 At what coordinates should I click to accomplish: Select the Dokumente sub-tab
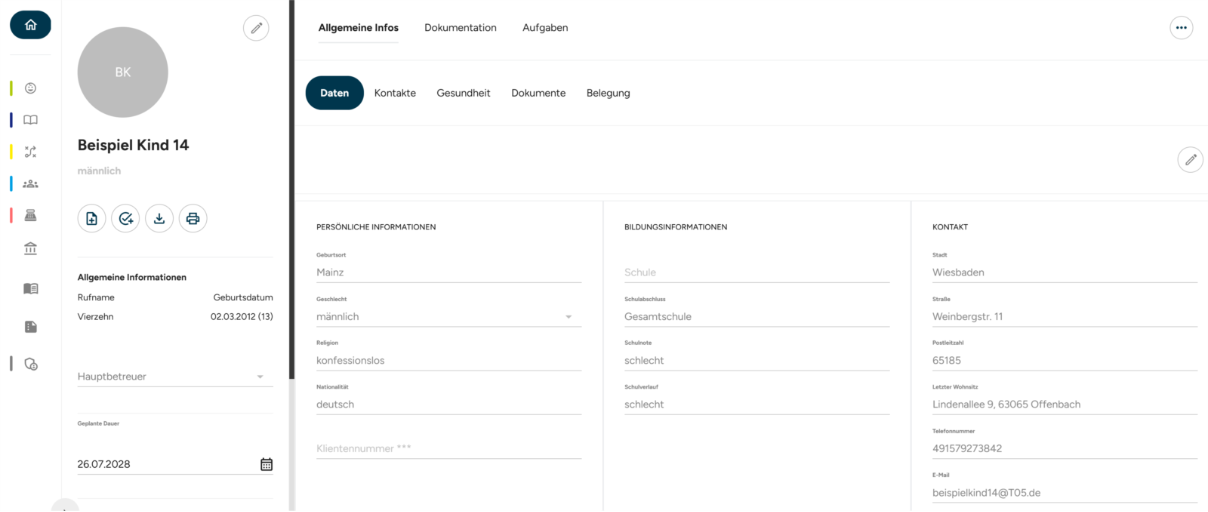click(x=538, y=93)
